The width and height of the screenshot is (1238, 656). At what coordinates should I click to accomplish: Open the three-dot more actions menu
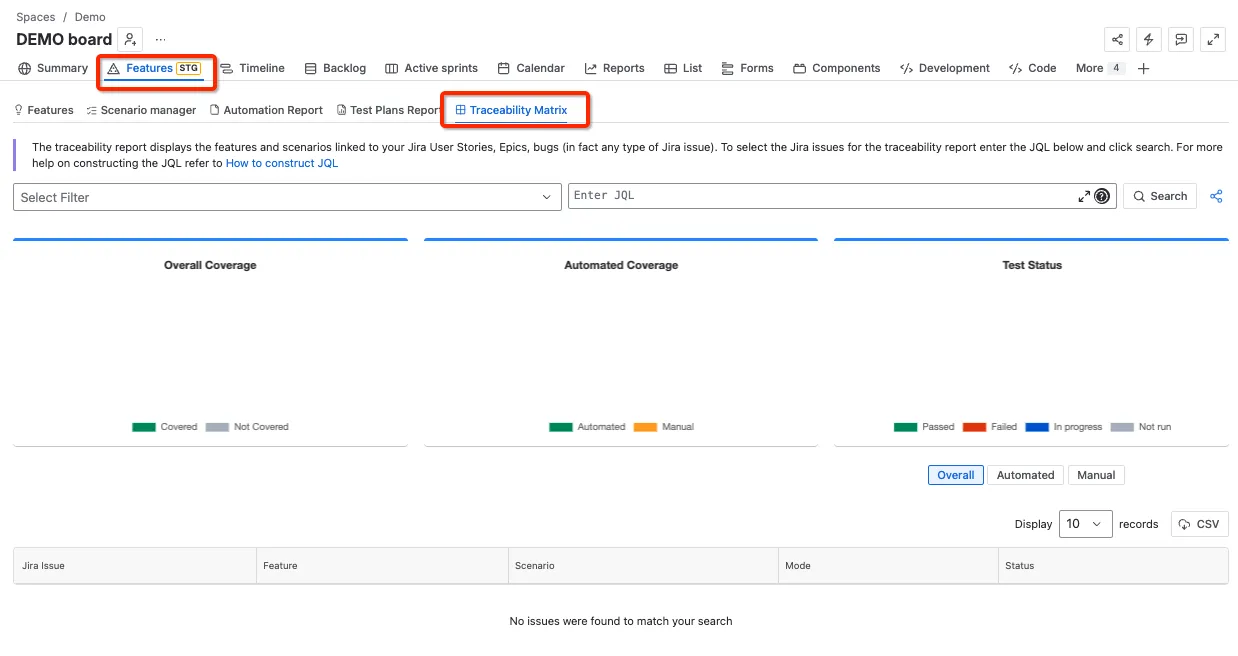click(160, 39)
